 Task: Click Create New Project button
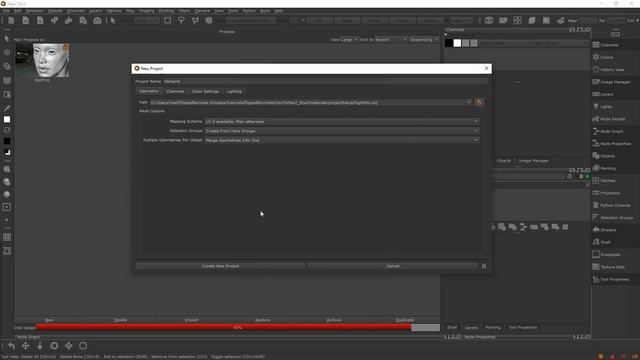click(220, 266)
